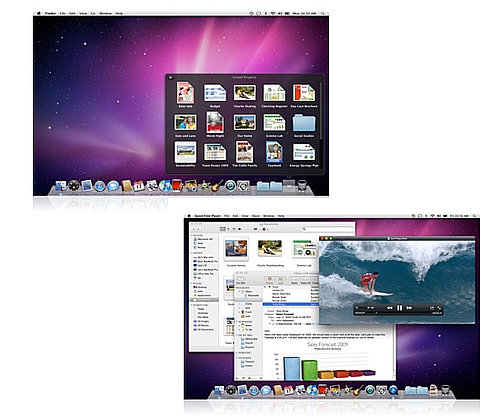The height and width of the screenshot is (416, 500).
Task: Click the Delete icon in the Mail toolbar
Action: click(270, 279)
